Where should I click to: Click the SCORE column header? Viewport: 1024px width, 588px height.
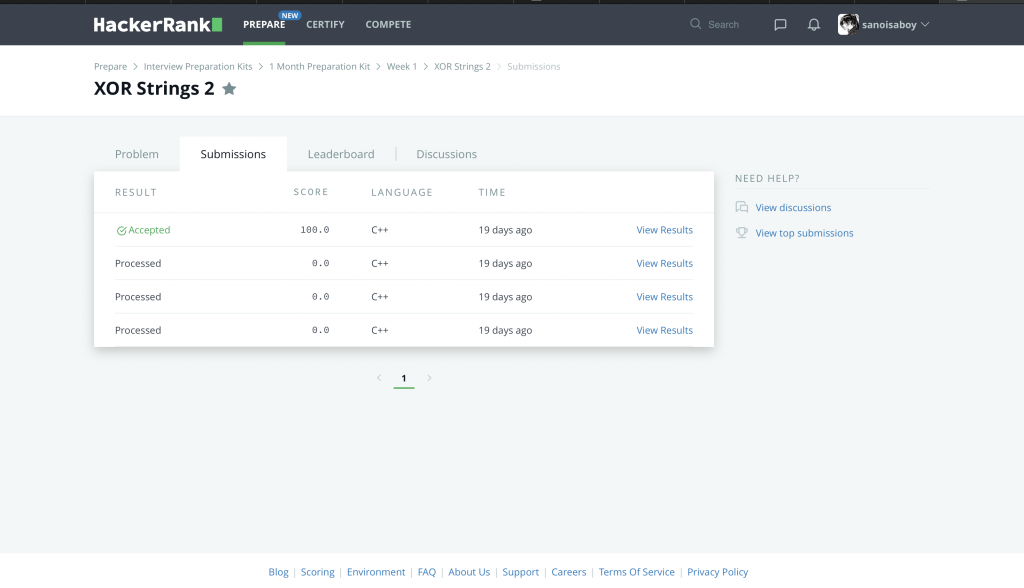[x=311, y=192]
